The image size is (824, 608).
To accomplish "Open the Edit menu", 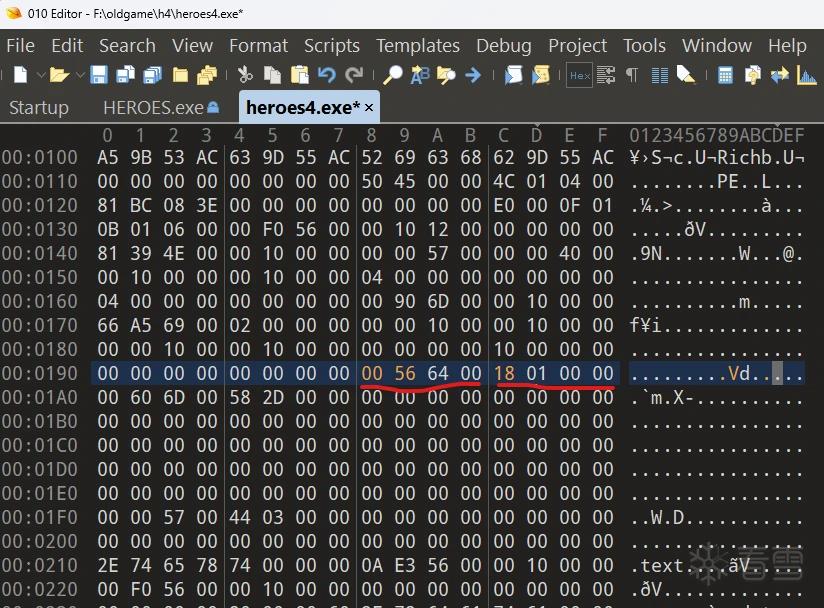I will (67, 46).
